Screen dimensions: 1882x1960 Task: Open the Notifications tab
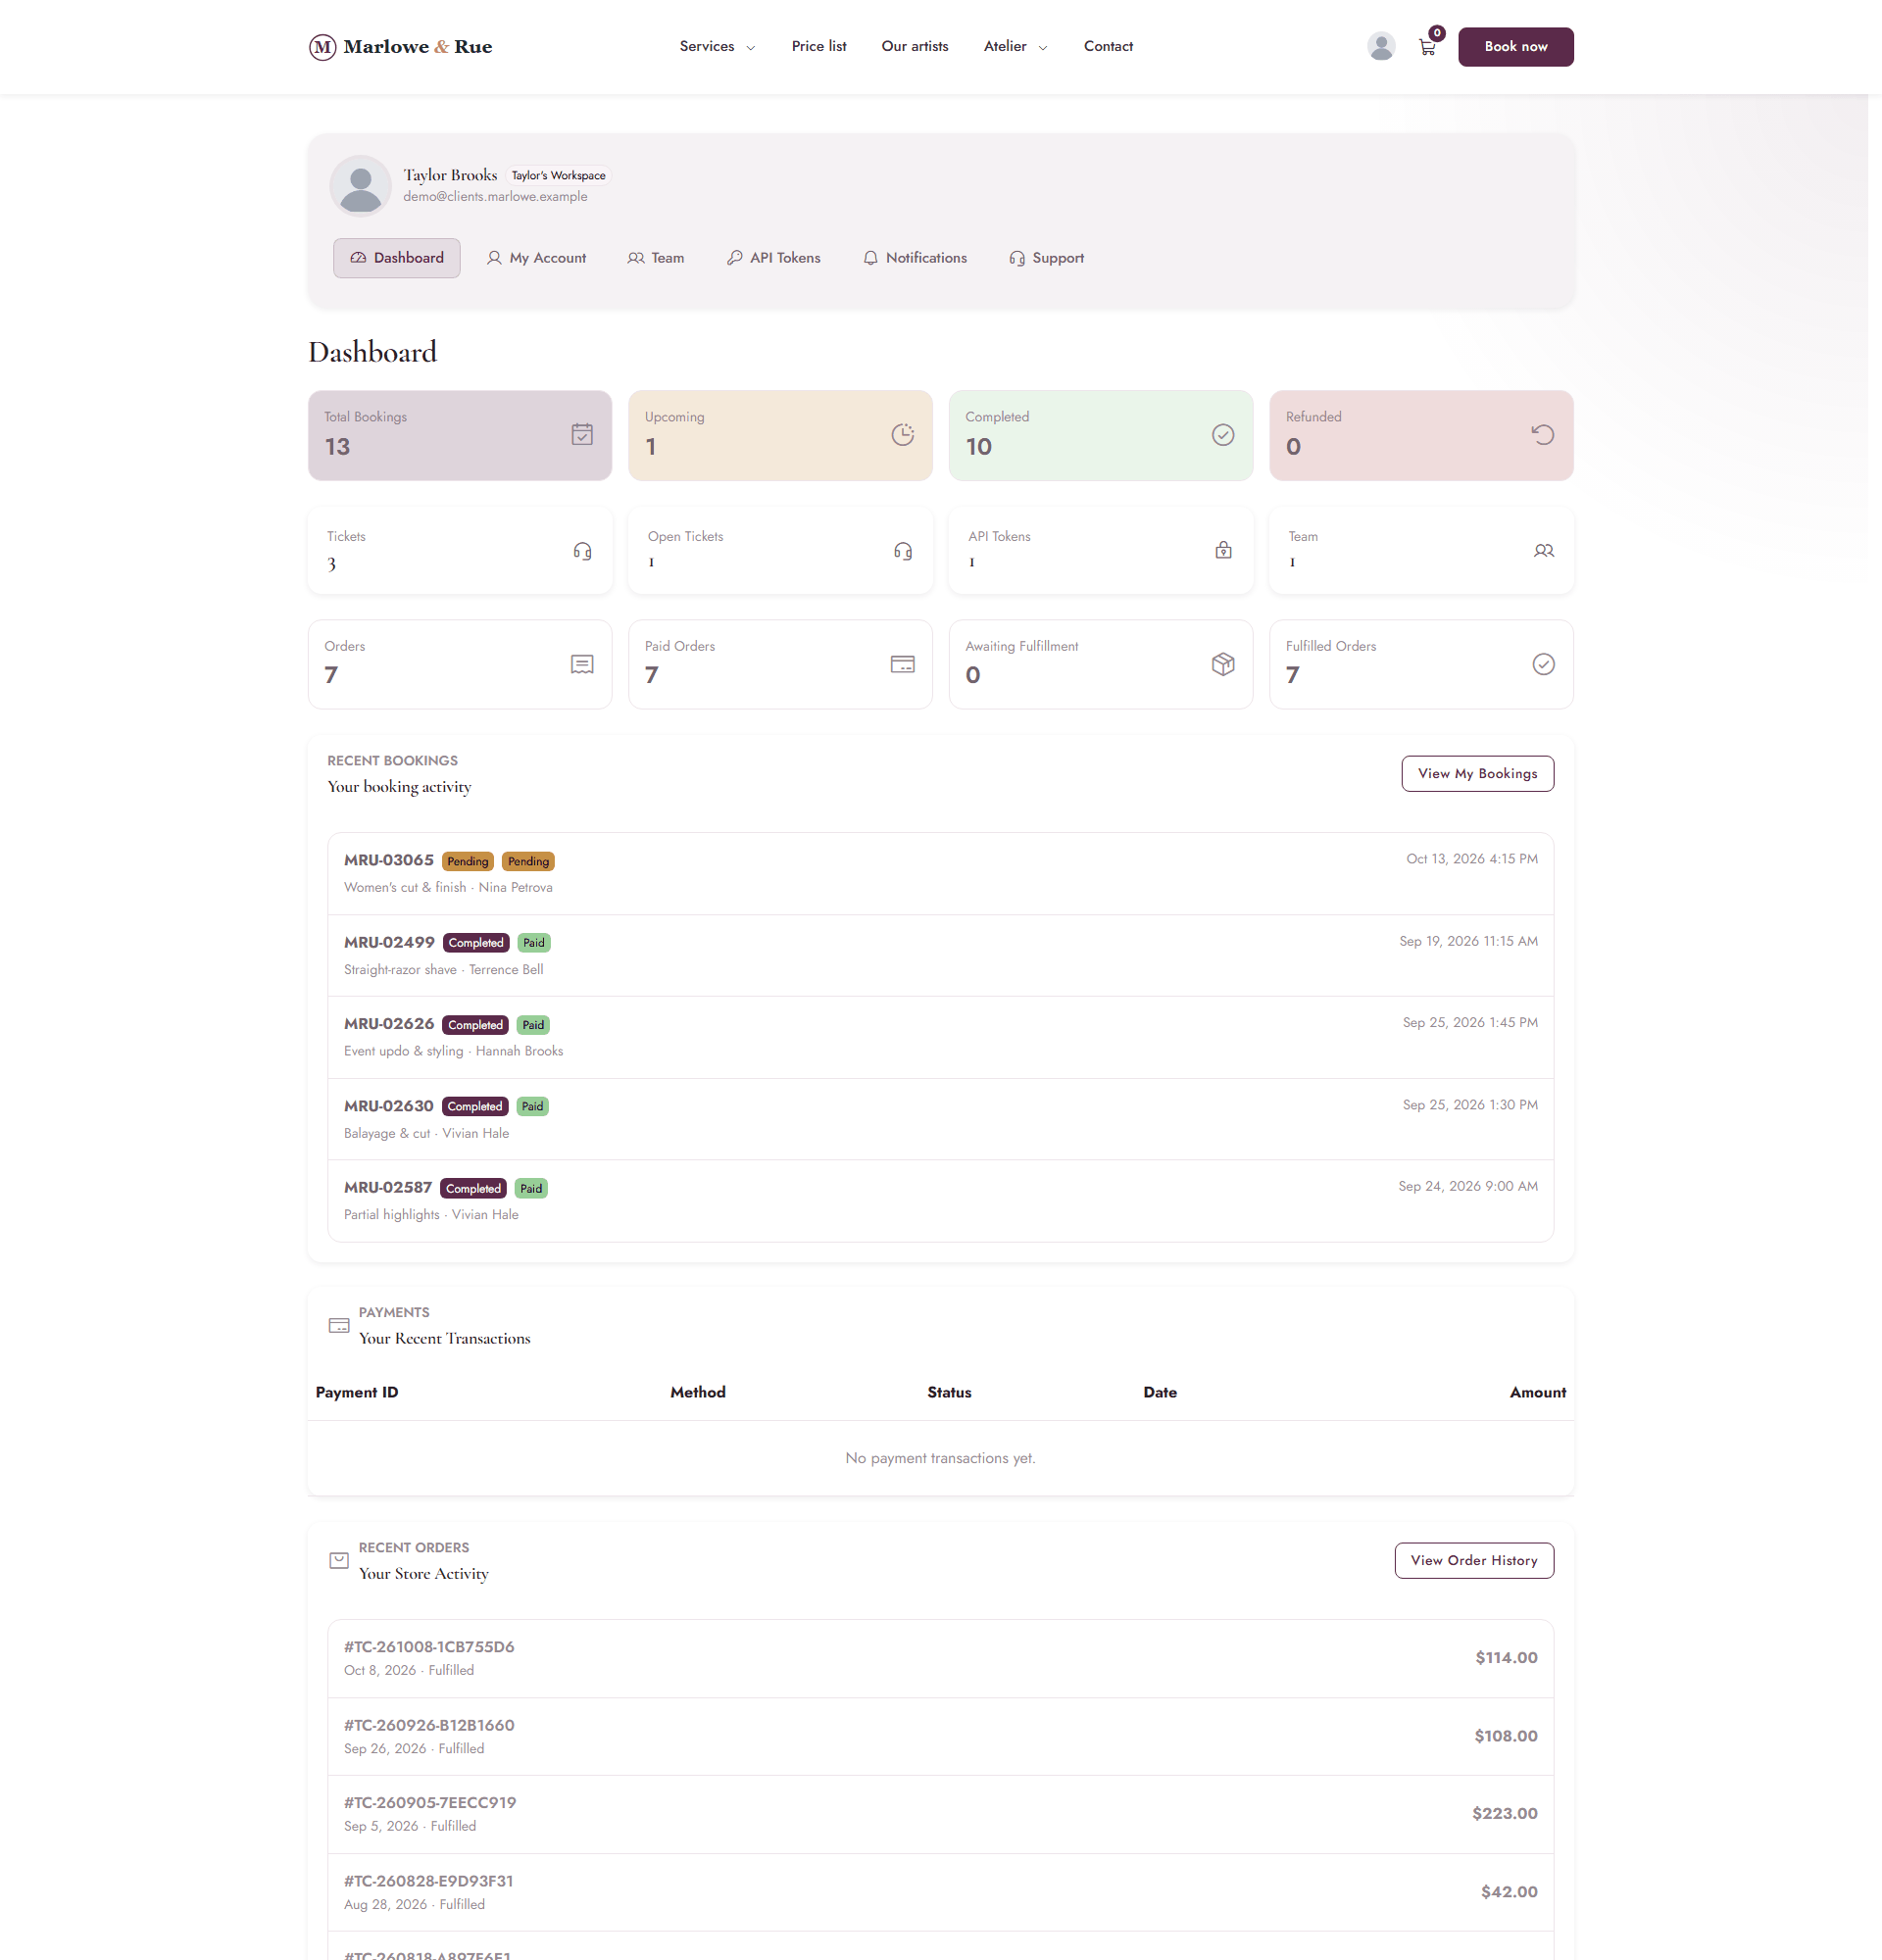coord(915,258)
